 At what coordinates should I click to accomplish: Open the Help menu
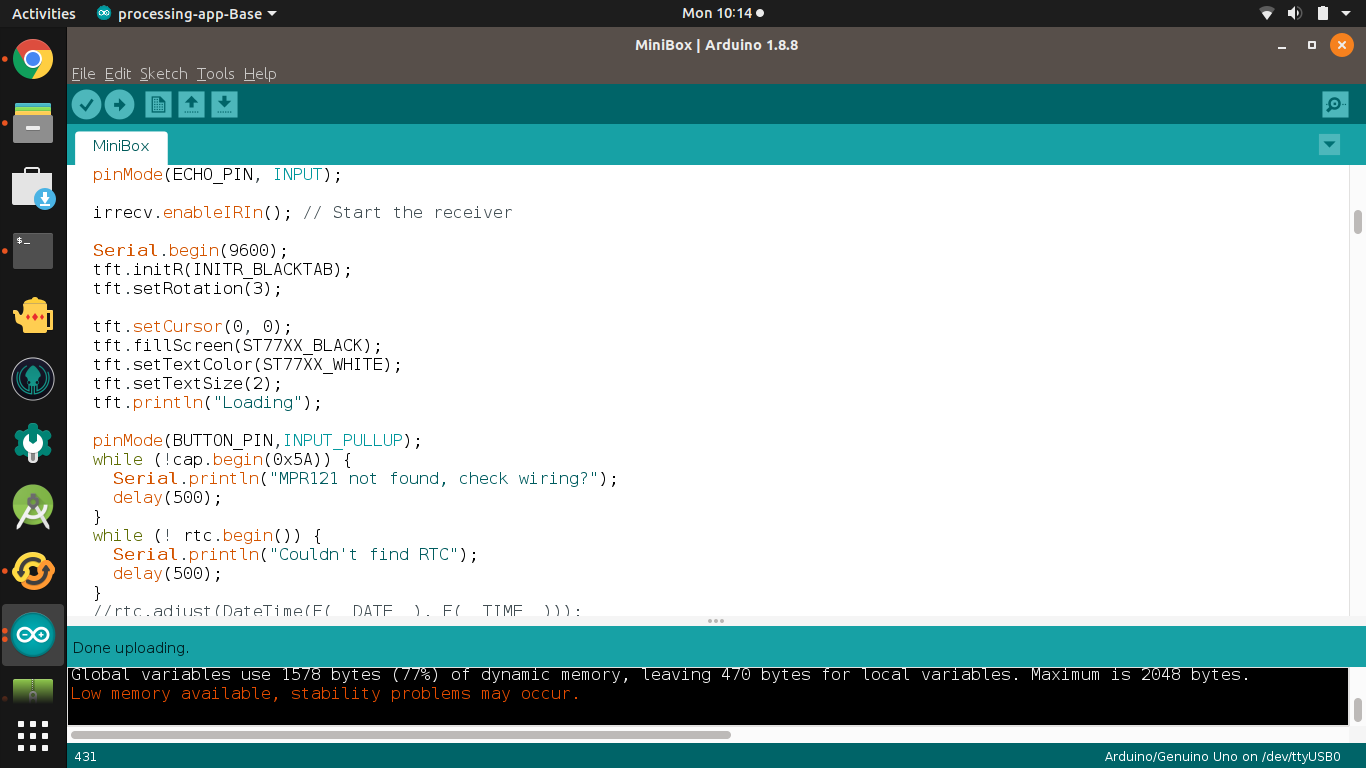(260, 74)
